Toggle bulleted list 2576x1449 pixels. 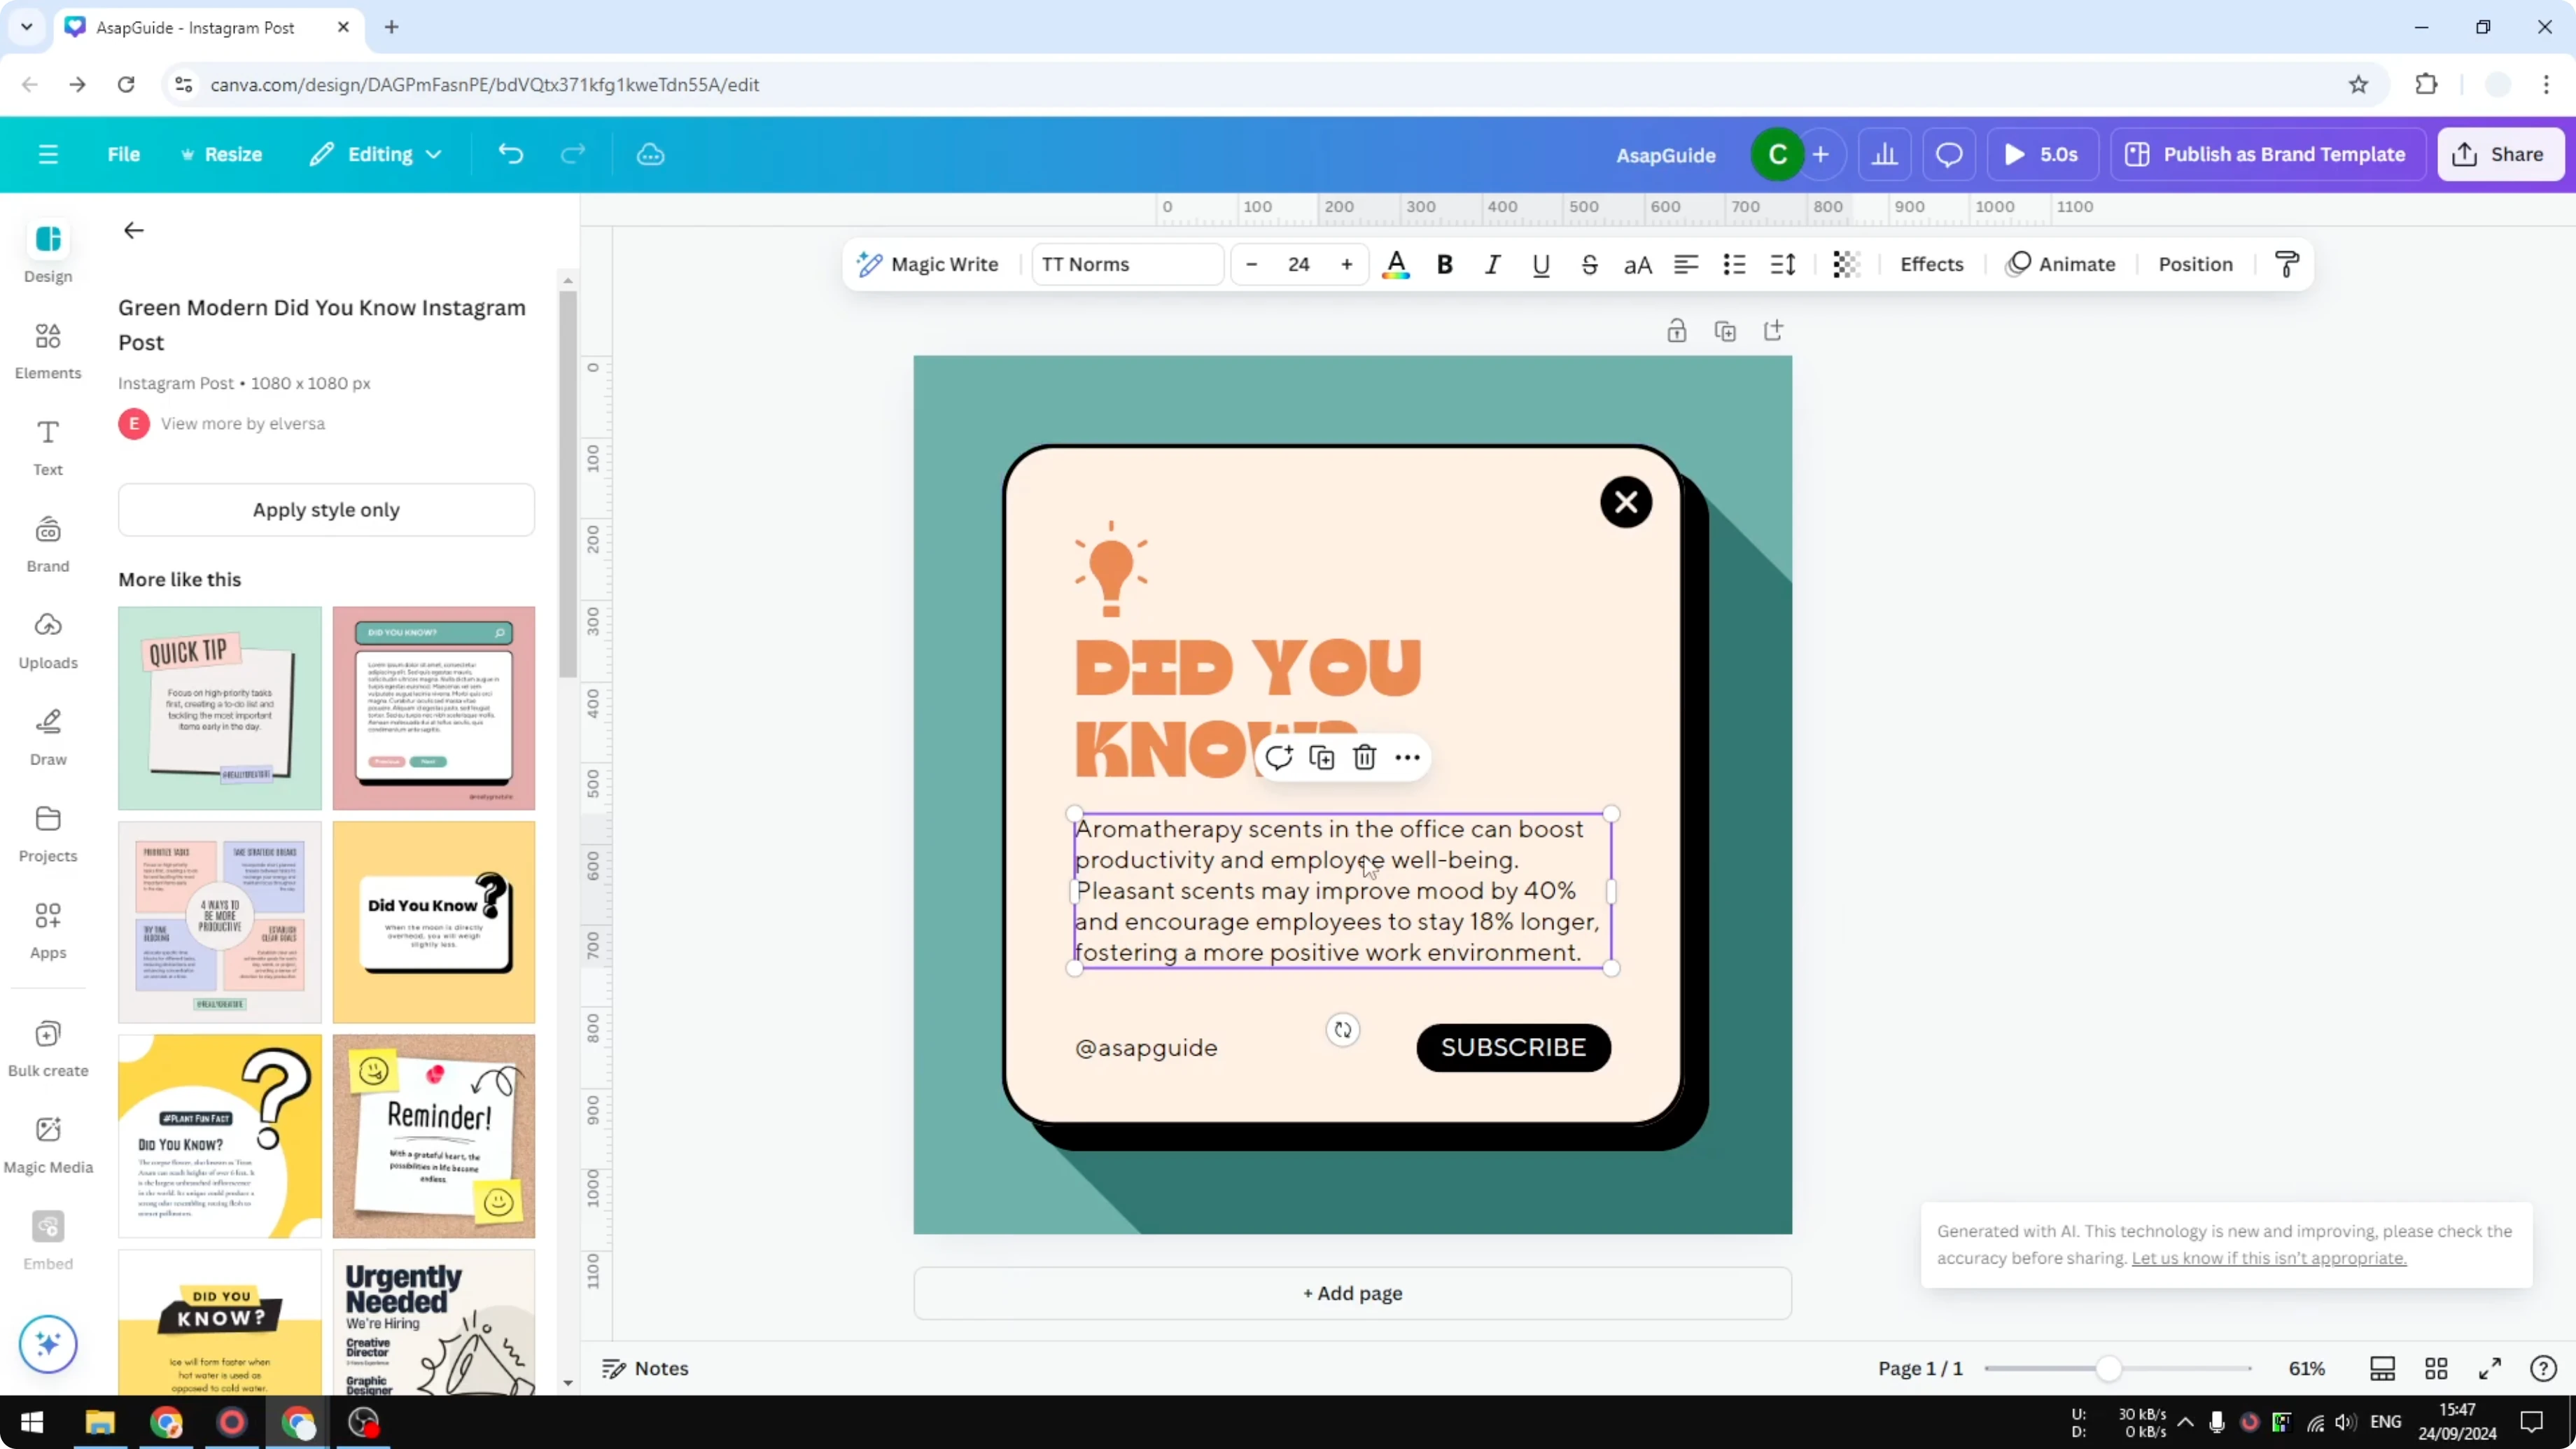1734,264
